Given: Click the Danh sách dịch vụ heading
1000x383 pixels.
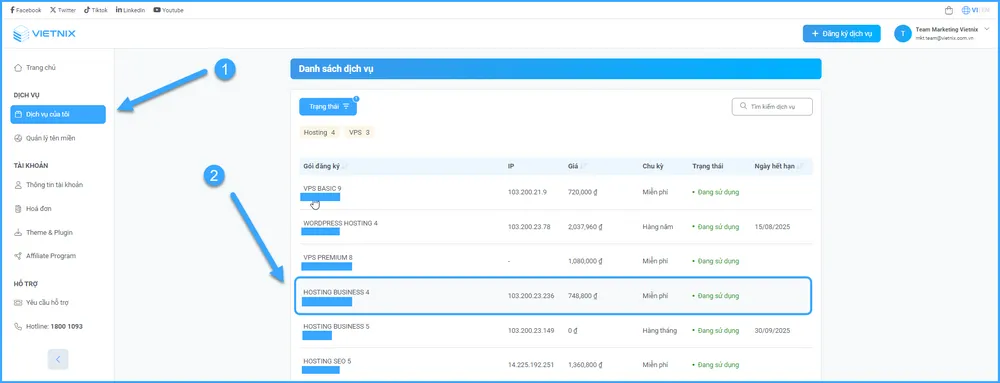Looking at the screenshot, I should 335,69.
